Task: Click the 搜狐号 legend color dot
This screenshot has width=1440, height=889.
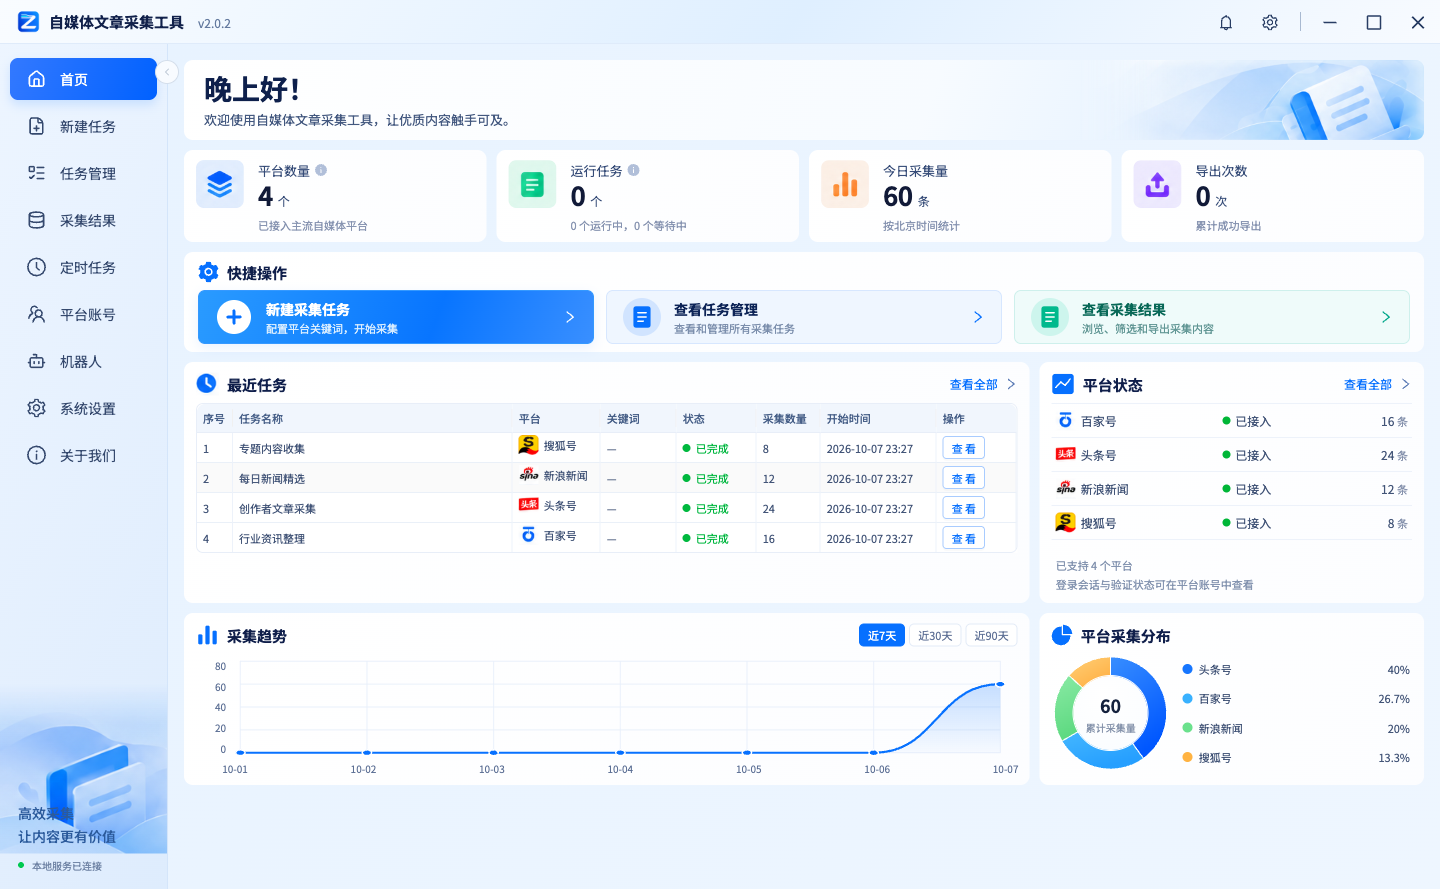Action: tap(1188, 757)
